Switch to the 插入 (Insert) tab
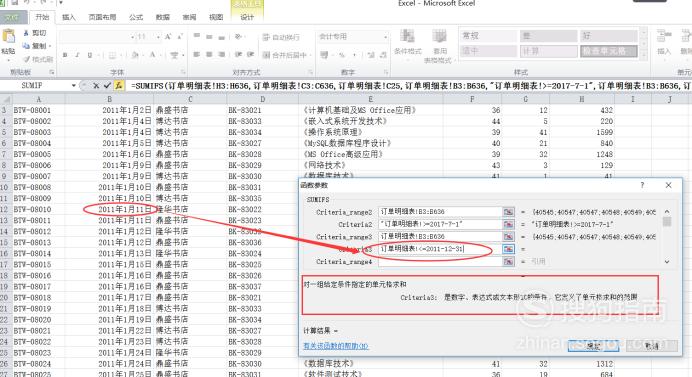 tap(68, 17)
